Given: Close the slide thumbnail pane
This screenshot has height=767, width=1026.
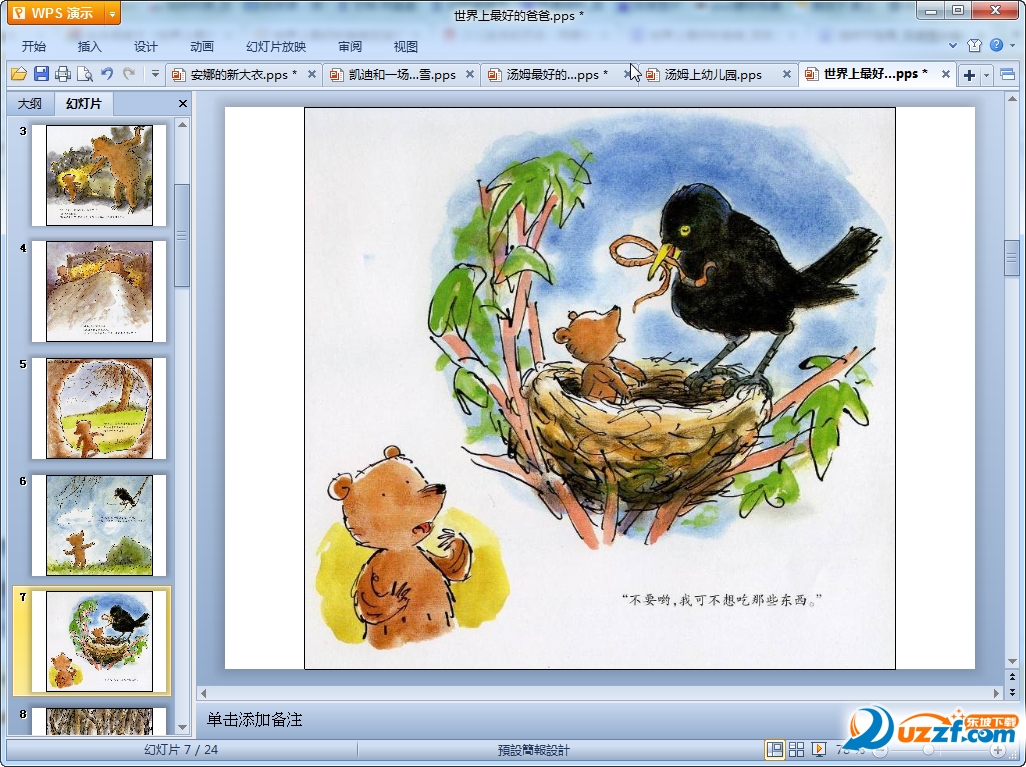Looking at the screenshot, I should [x=183, y=103].
